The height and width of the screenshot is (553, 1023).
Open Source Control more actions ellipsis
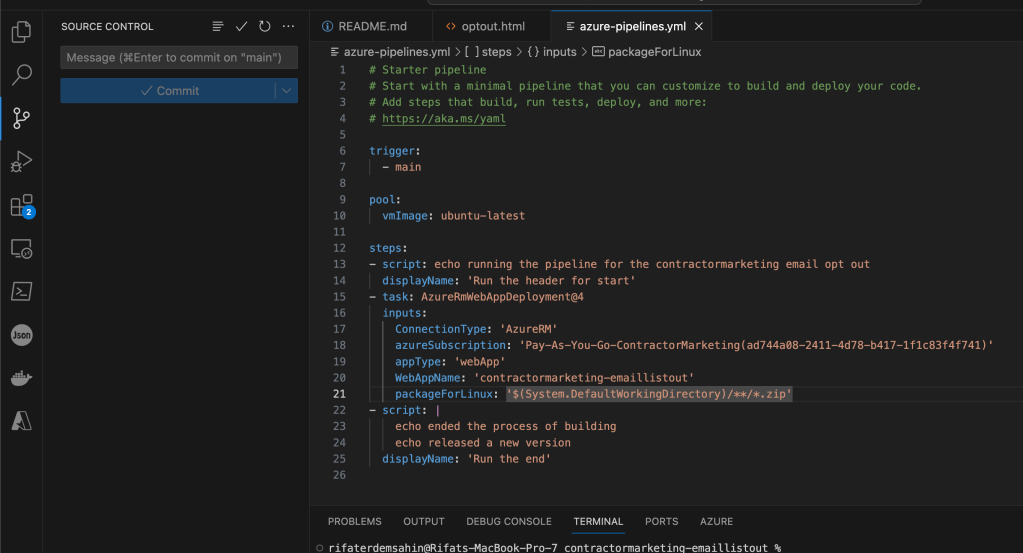288,26
